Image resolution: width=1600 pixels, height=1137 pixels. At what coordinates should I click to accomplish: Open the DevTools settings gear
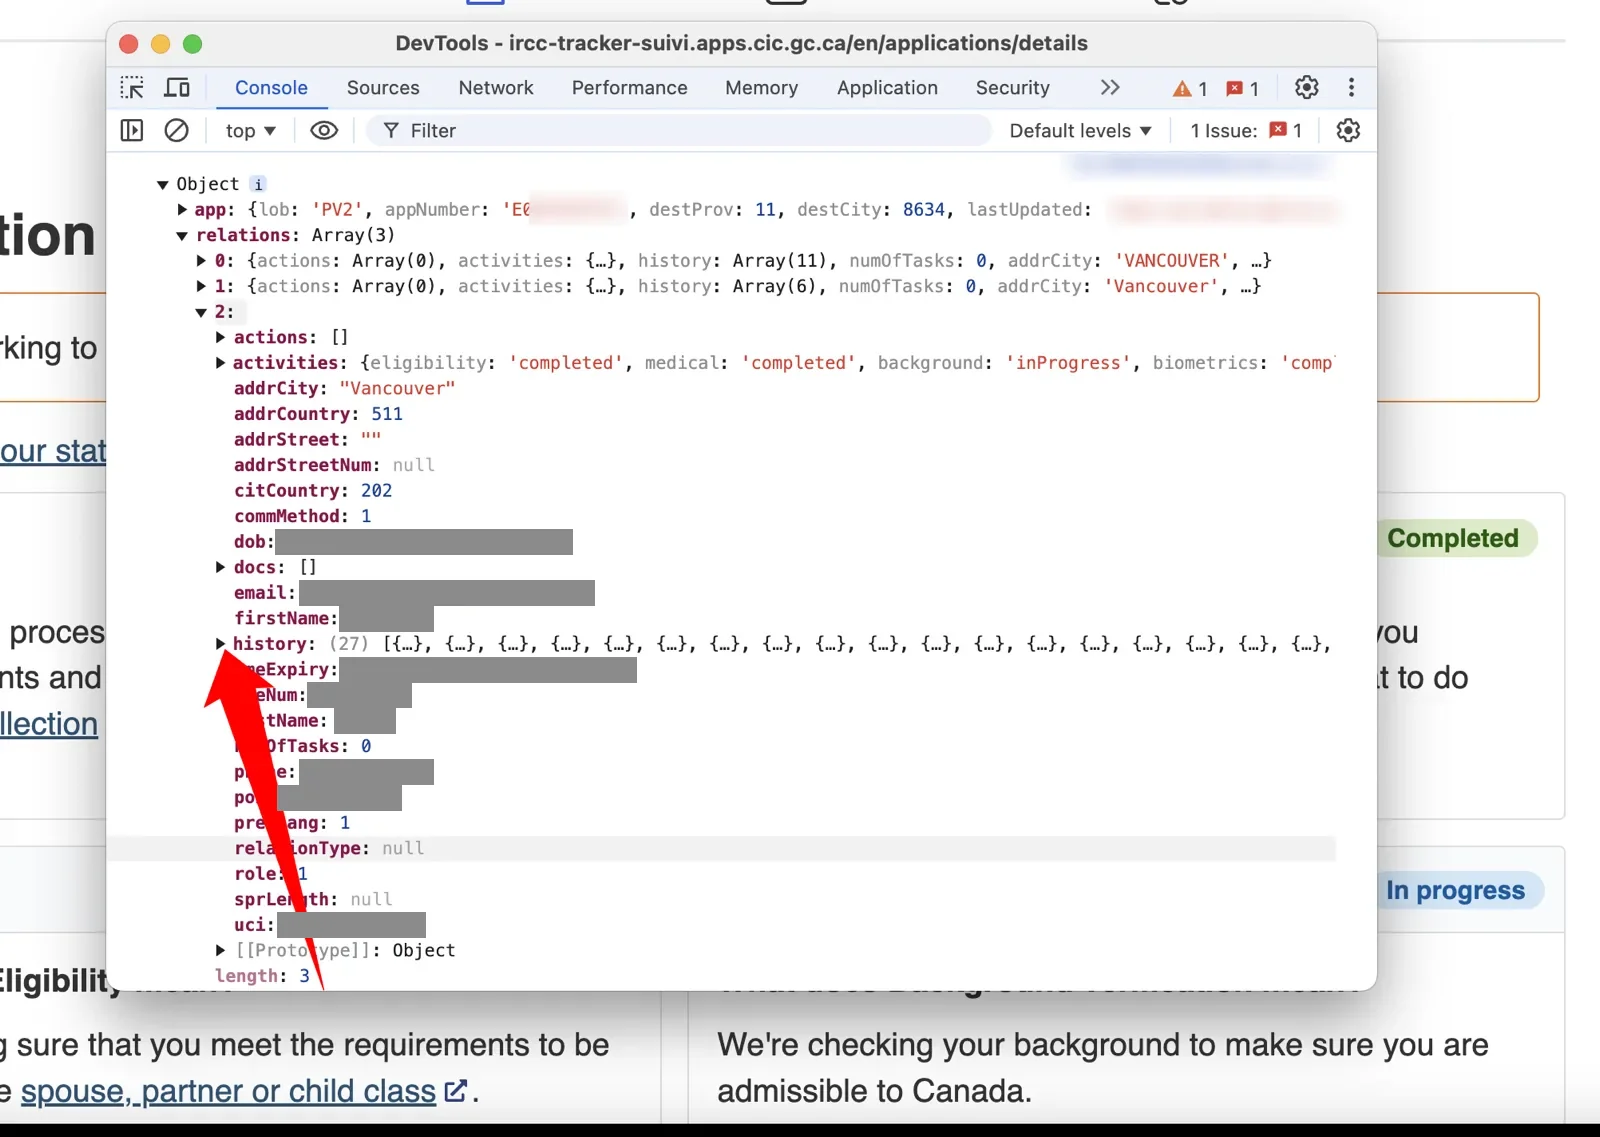[x=1307, y=88]
